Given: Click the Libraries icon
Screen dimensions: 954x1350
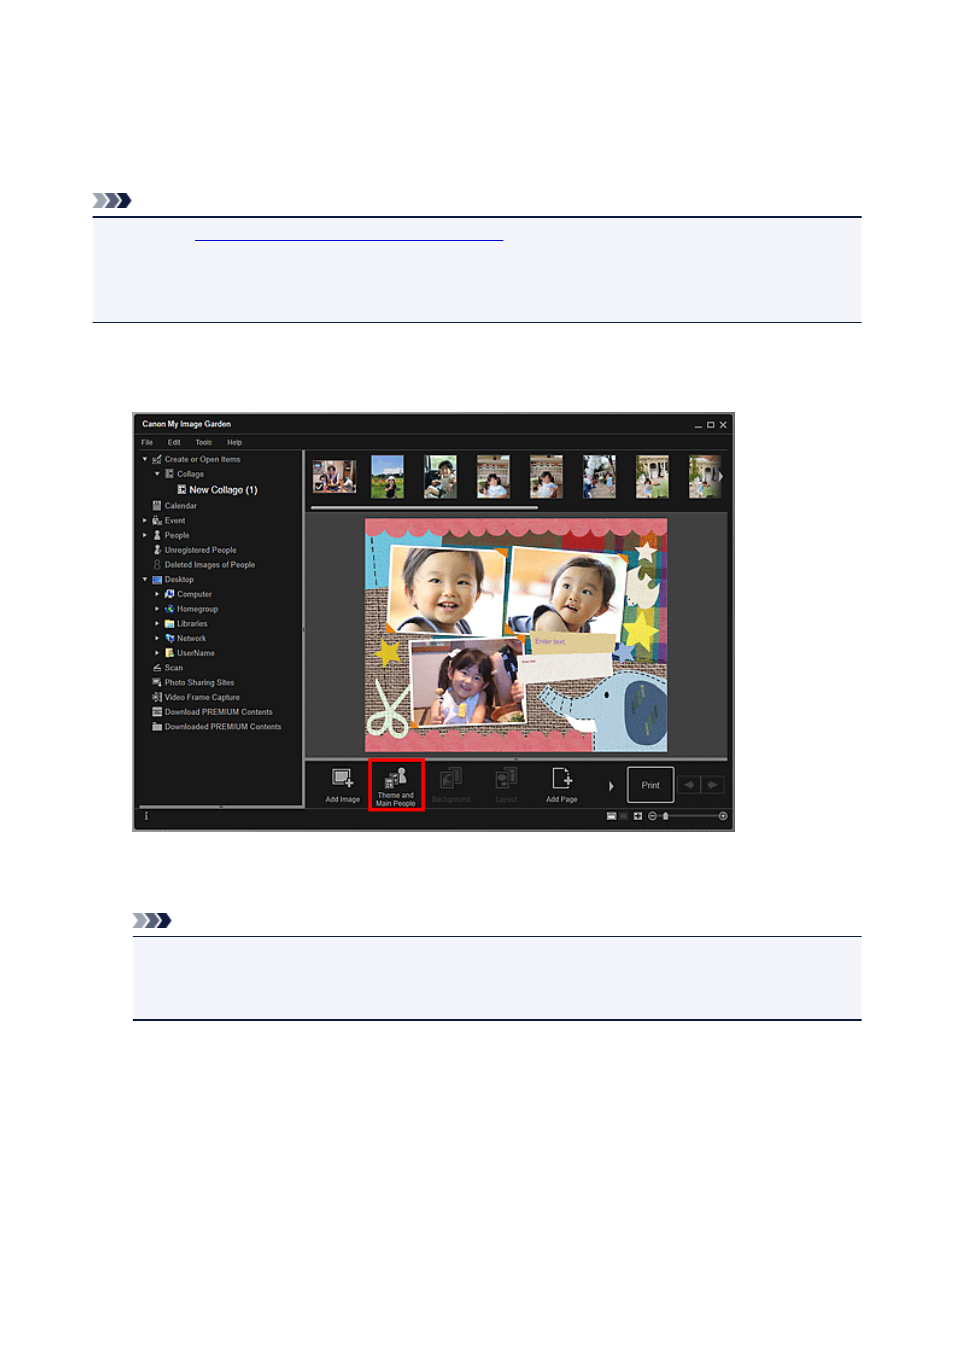Looking at the screenshot, I should click(x=170, y=624).
